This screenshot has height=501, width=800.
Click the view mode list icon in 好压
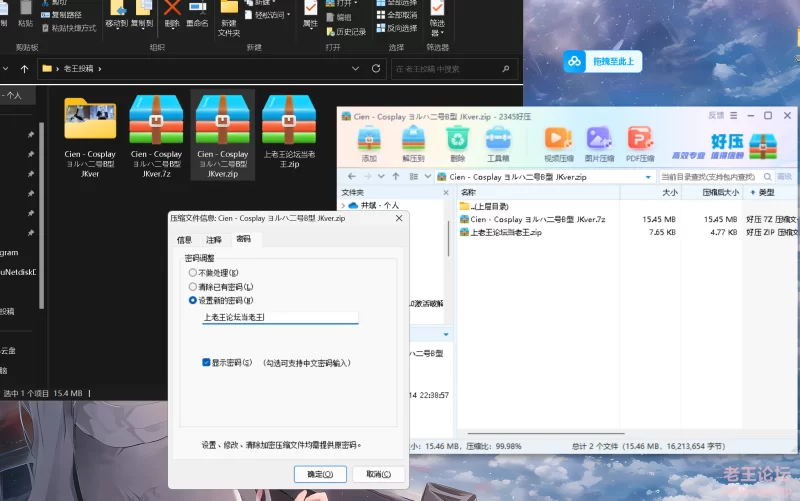coord(414,177)
